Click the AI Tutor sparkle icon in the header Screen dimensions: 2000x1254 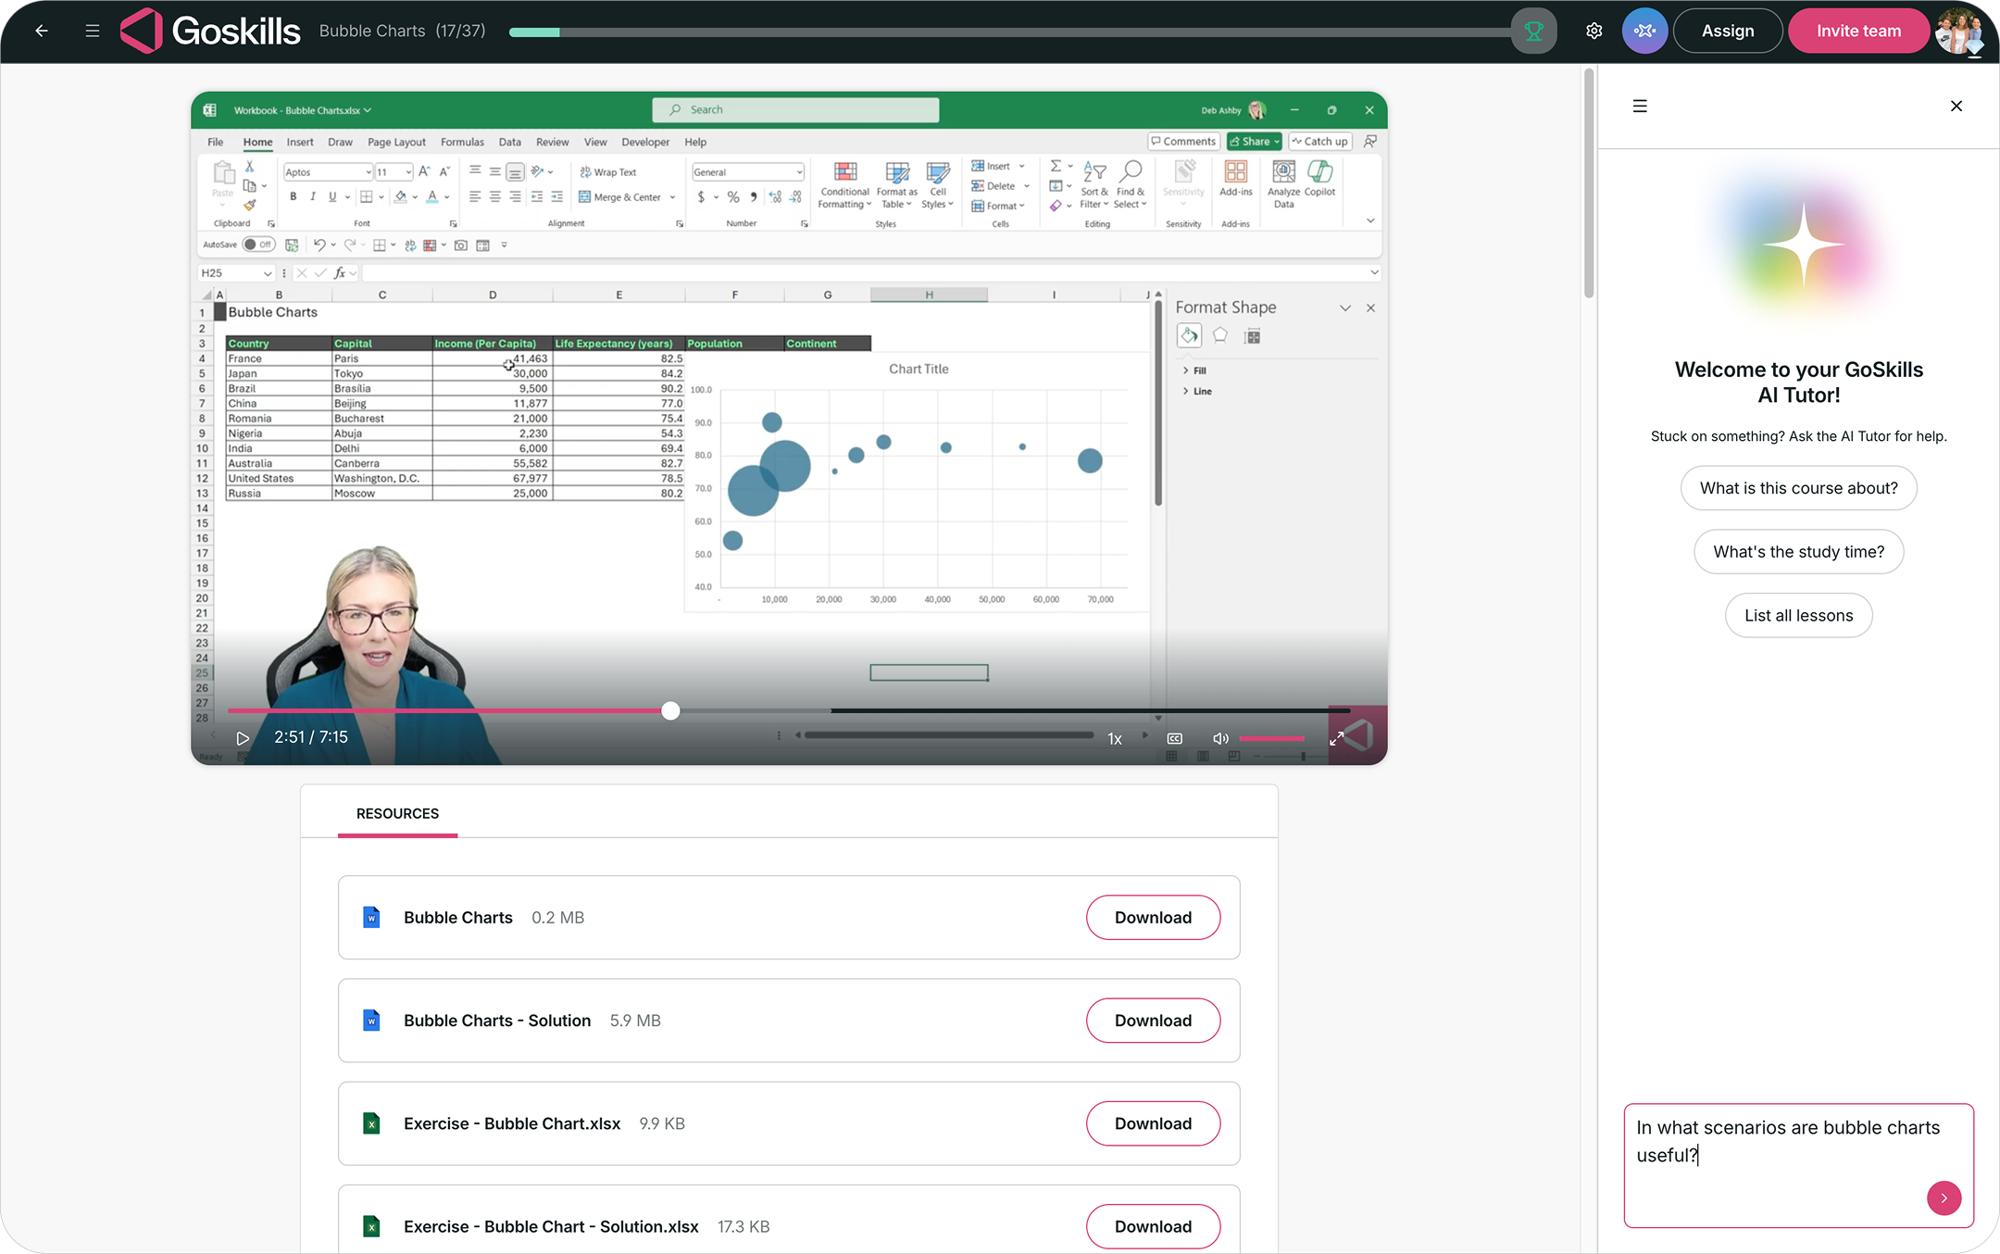[x=1645, y=31]
